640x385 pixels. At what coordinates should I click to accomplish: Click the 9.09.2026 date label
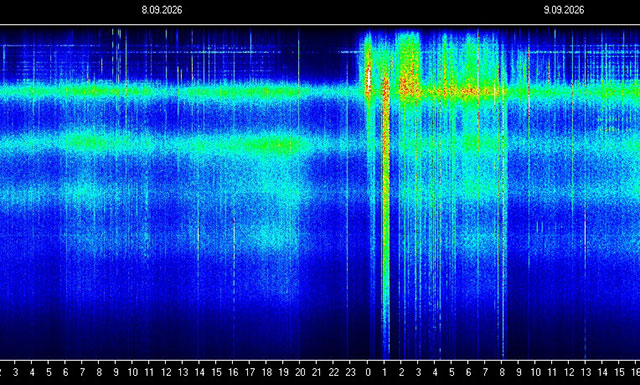pos(564,10)
